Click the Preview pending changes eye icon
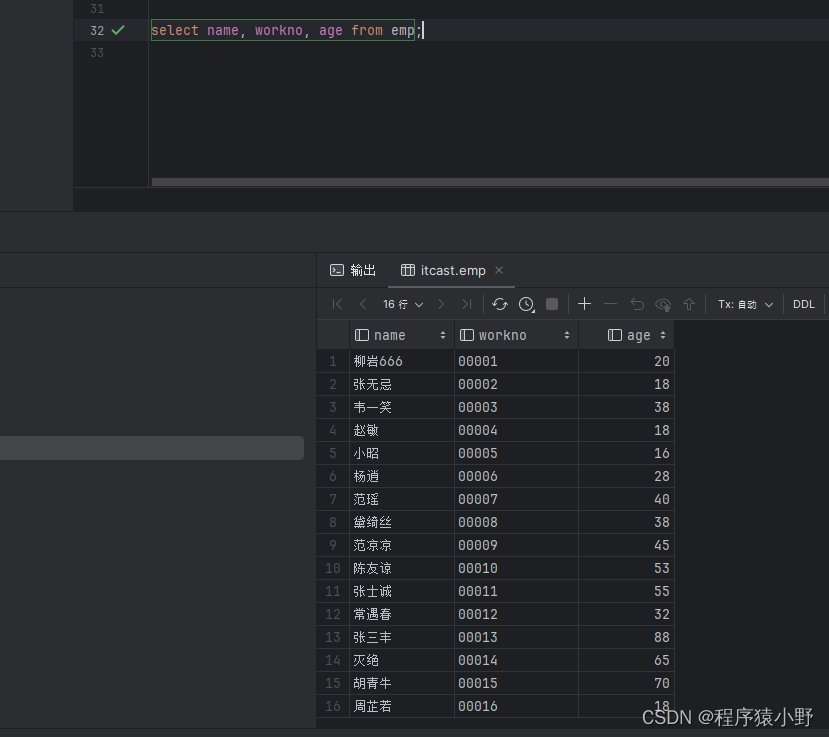The image size is (829, 737). [x=662, y=304]
